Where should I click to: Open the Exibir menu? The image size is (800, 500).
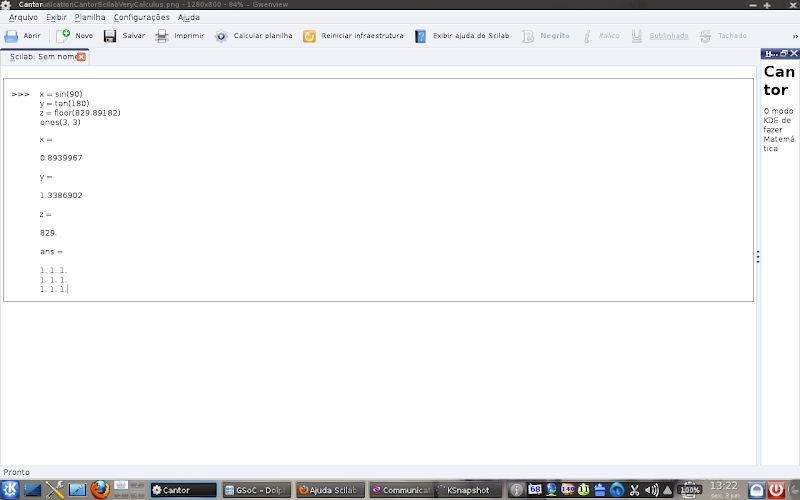[56, 17]
